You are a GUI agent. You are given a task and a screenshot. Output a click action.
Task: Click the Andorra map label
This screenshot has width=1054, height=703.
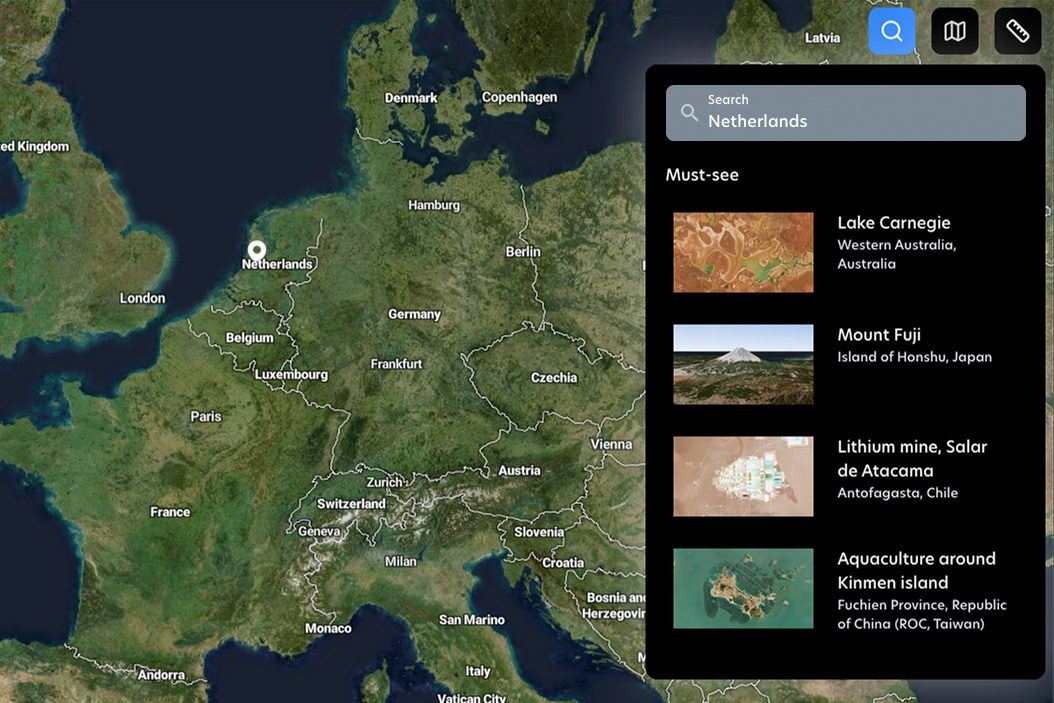coord(161,675)
